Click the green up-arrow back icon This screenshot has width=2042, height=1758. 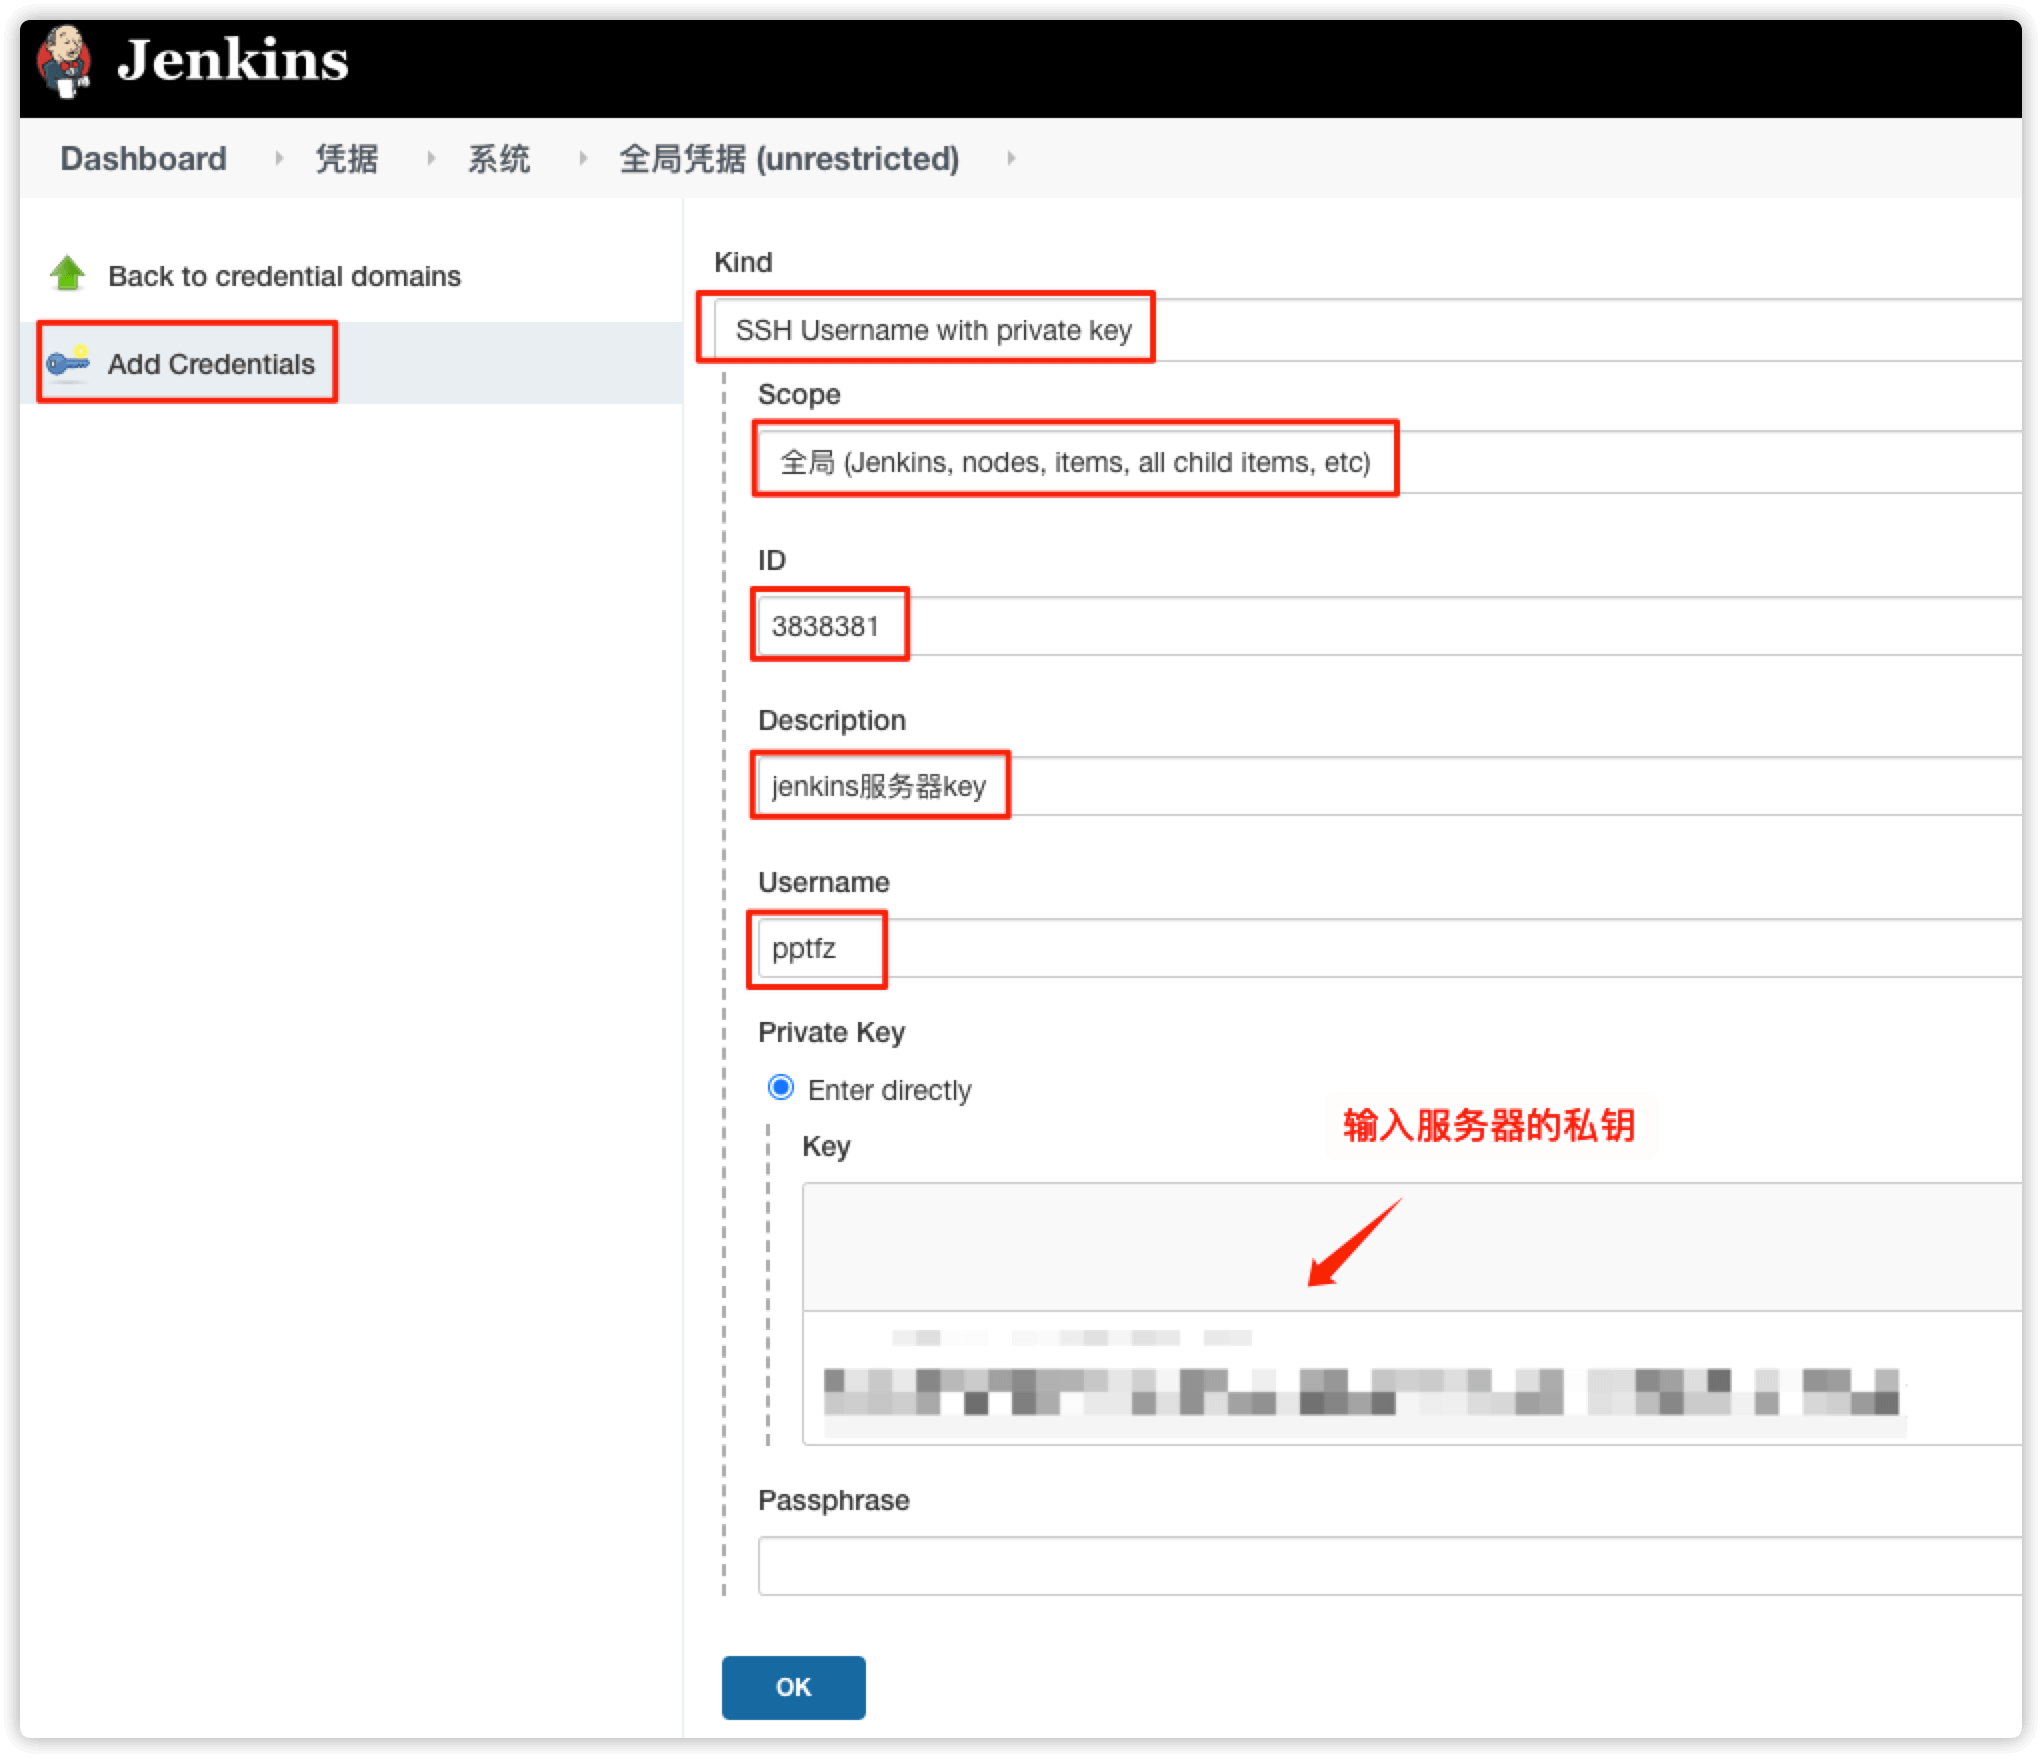(x=68, y=274)
